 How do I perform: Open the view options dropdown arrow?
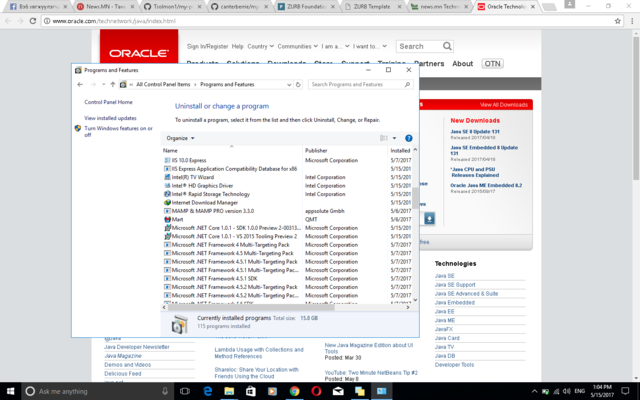tap(394, 138)
